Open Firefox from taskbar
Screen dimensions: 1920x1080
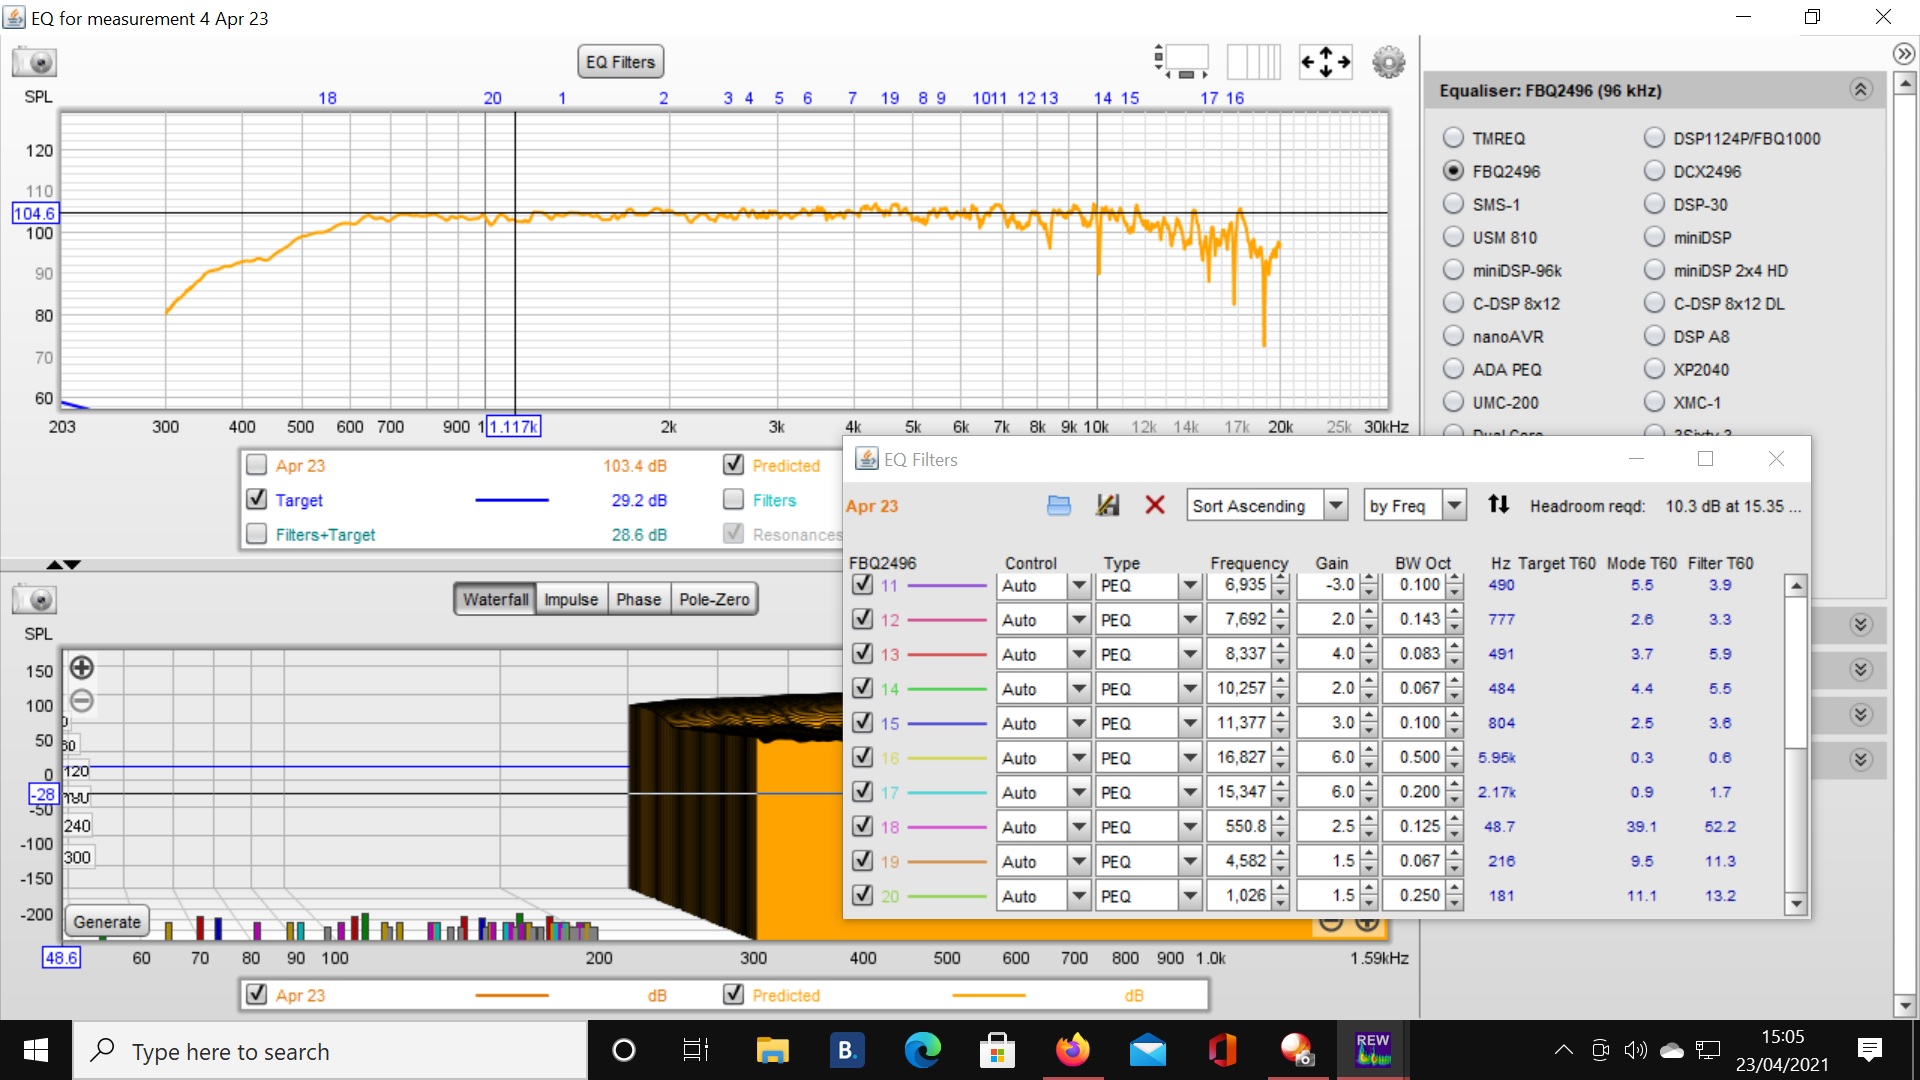pos(1072,1050)
